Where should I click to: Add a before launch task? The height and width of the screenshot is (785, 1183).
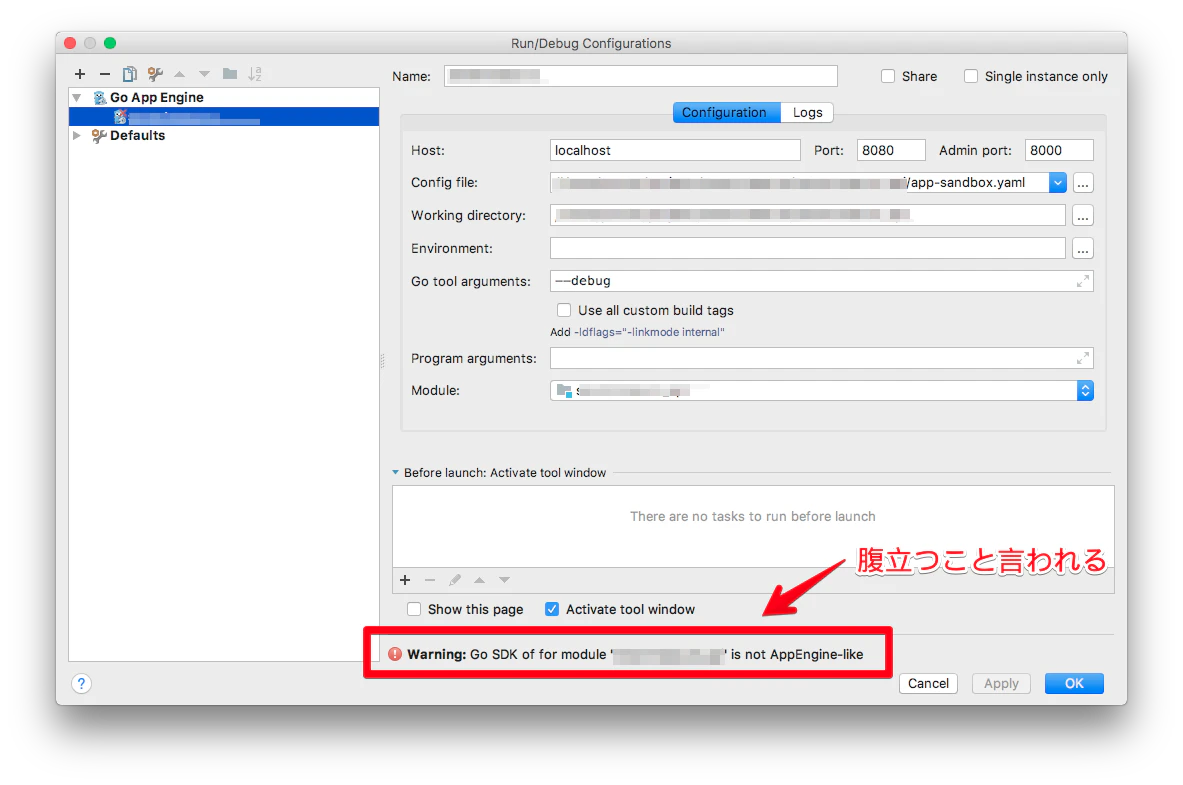tap(405, 580)
